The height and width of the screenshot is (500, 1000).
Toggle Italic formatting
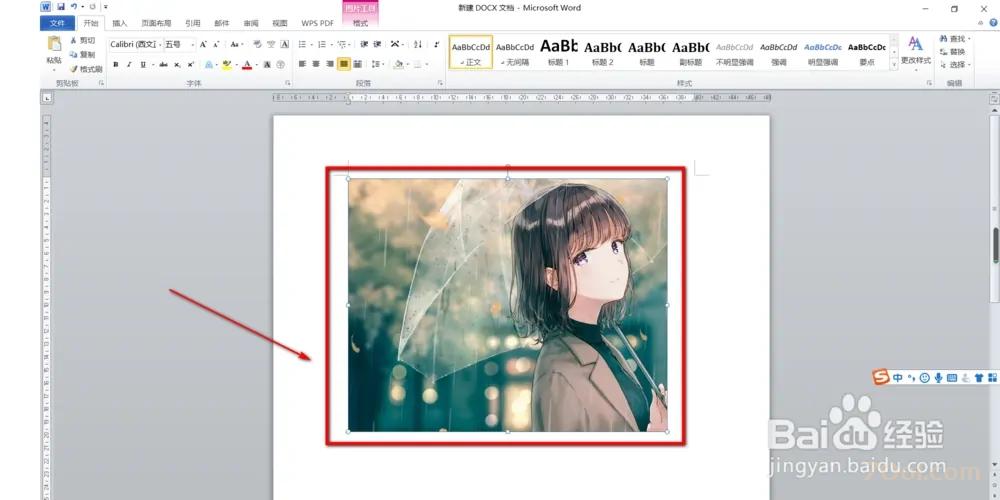[x=129, y=64]
